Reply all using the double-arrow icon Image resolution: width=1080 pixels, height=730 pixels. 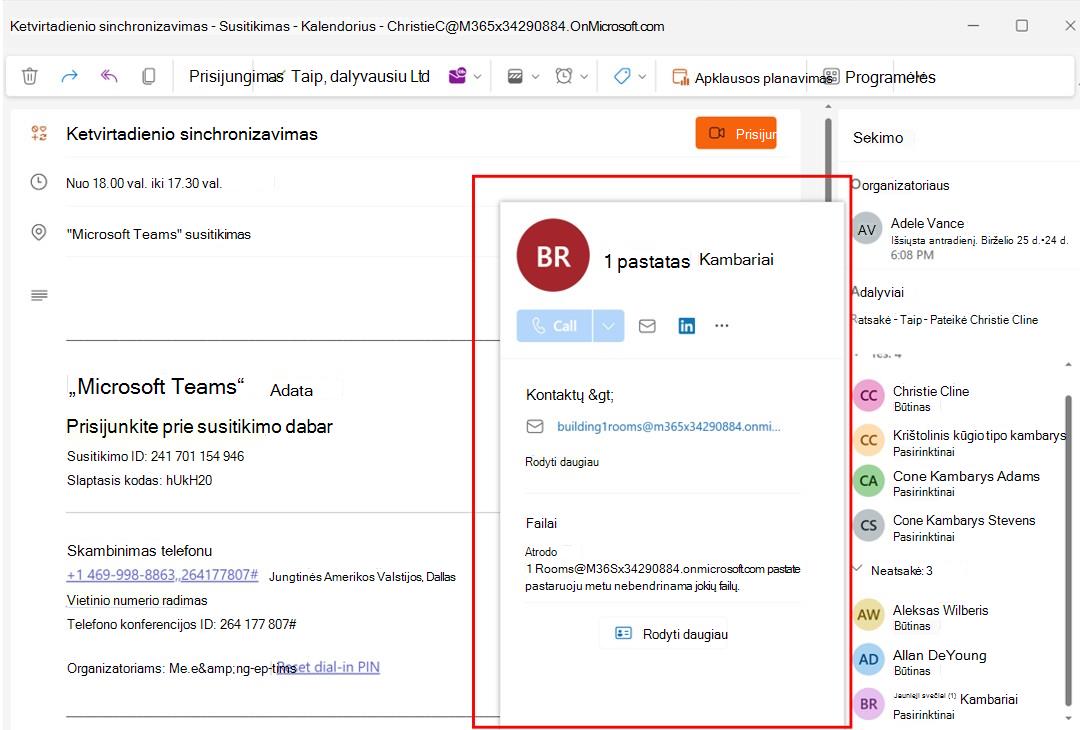109,76
